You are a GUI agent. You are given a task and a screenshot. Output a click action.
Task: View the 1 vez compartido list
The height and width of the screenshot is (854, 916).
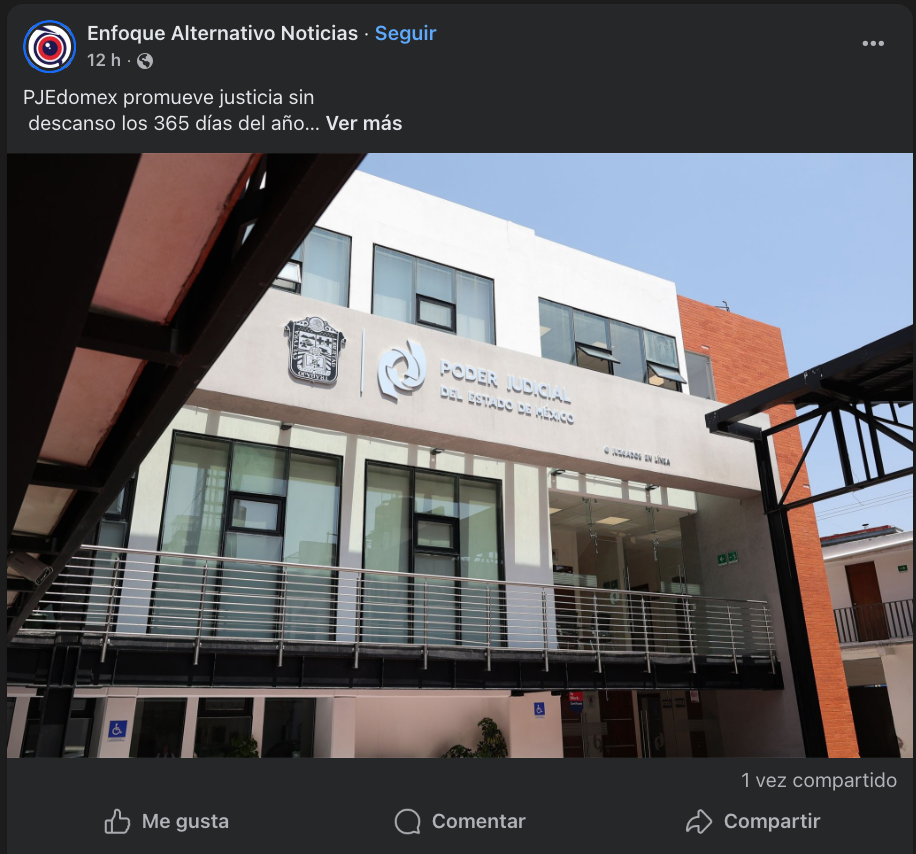[x=819, y=780]
